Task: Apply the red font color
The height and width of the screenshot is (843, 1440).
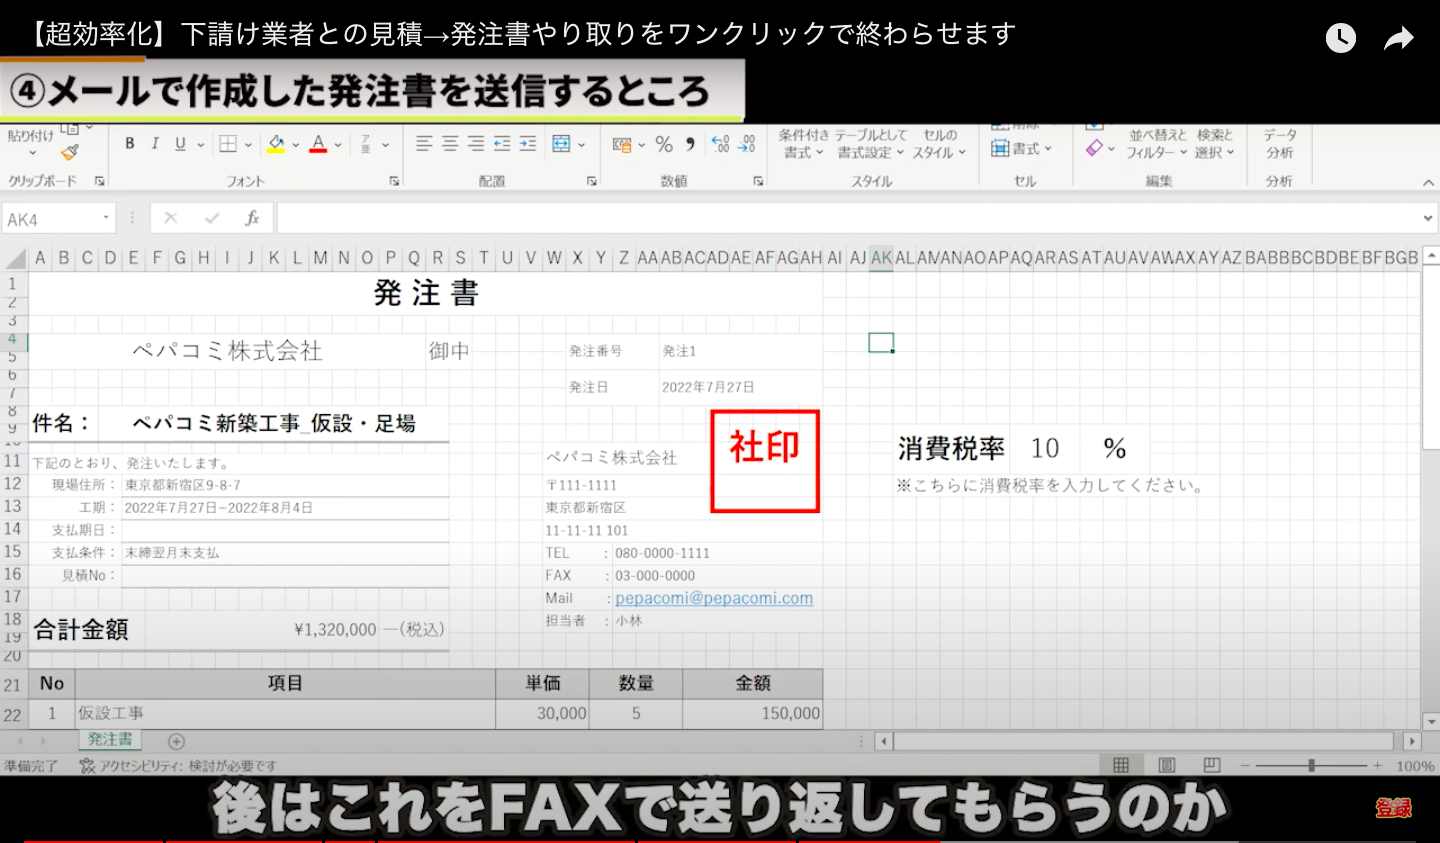Action: (x=318, y=144)
